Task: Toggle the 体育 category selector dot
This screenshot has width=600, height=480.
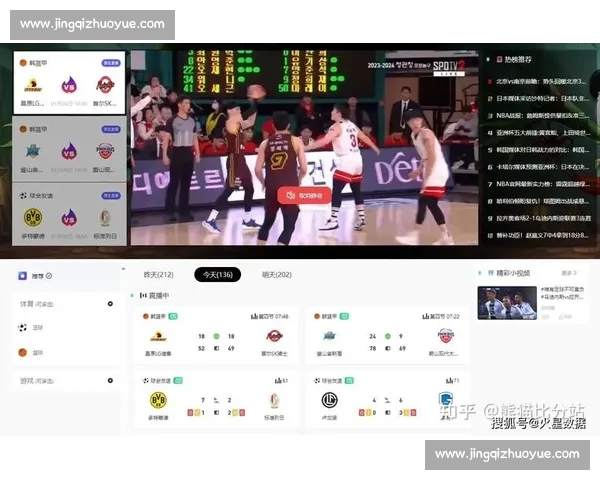Action: click(110, 303)
